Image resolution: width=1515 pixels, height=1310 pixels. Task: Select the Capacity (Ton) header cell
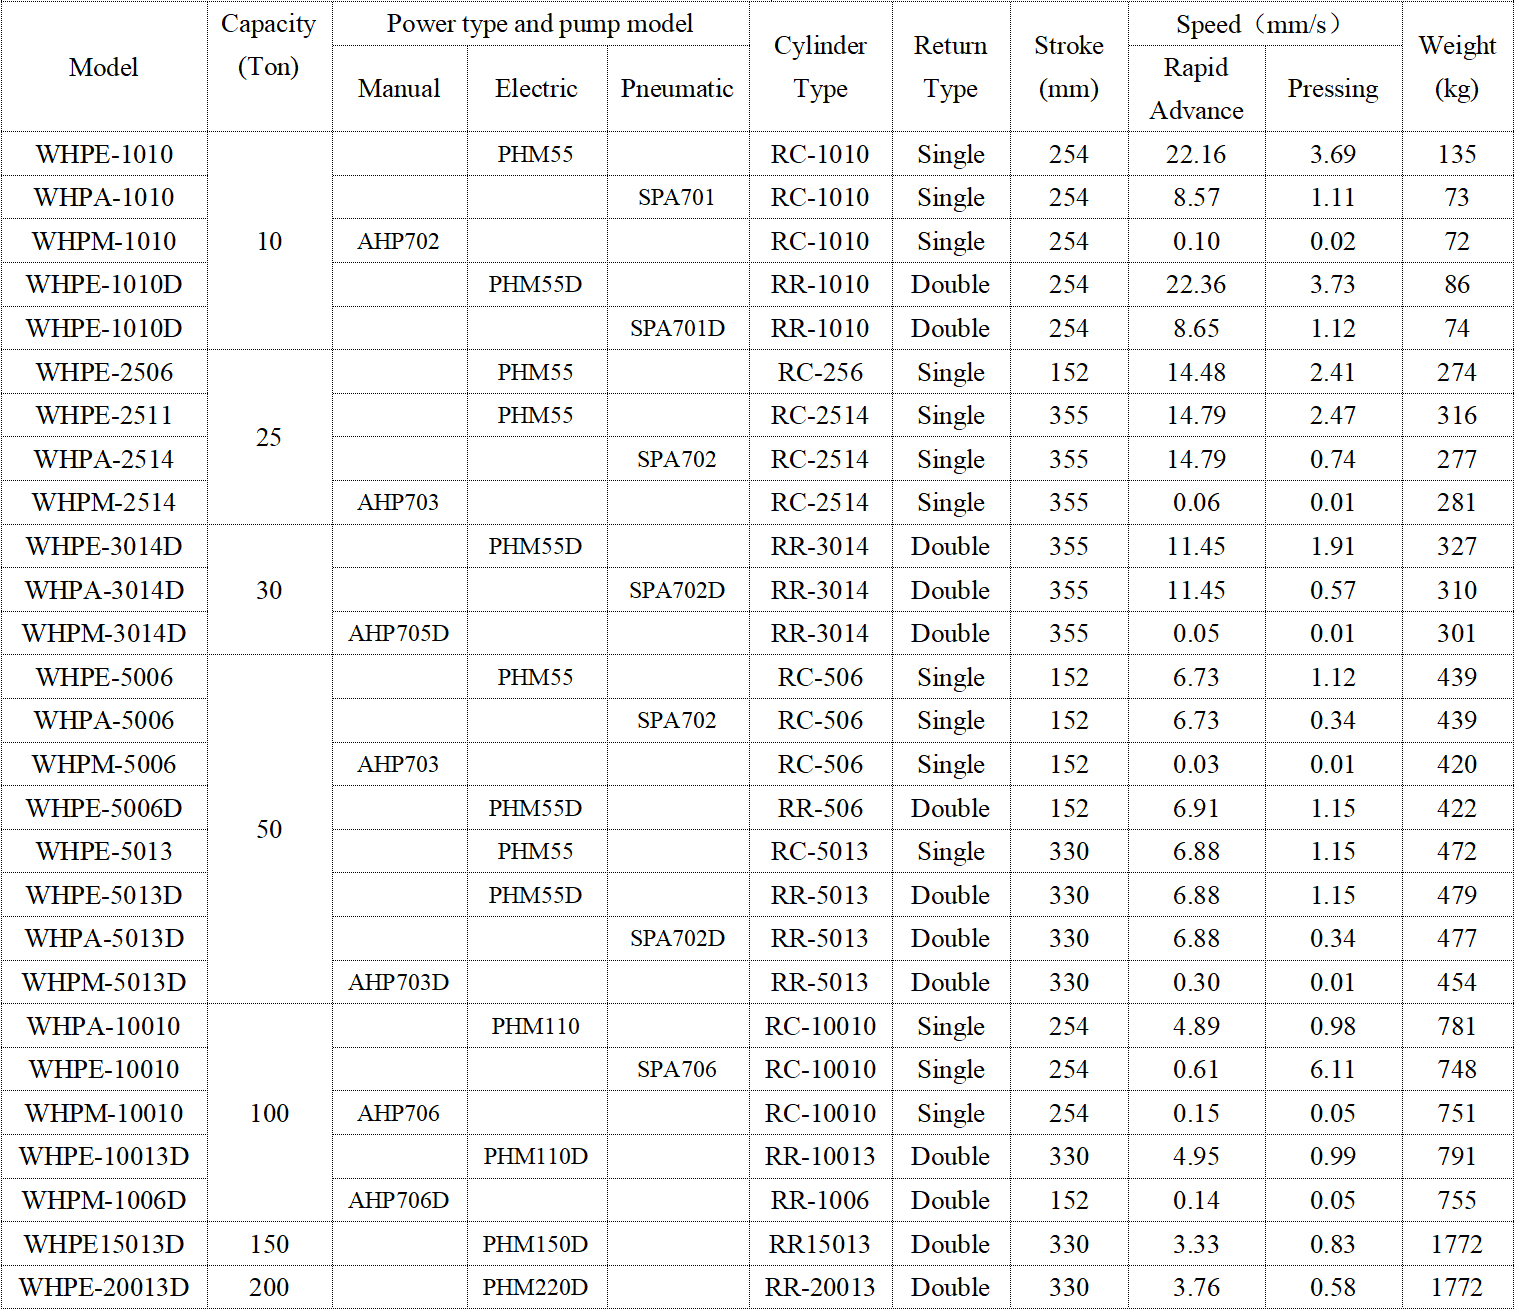pyautogui.click(x=268, y=46)
